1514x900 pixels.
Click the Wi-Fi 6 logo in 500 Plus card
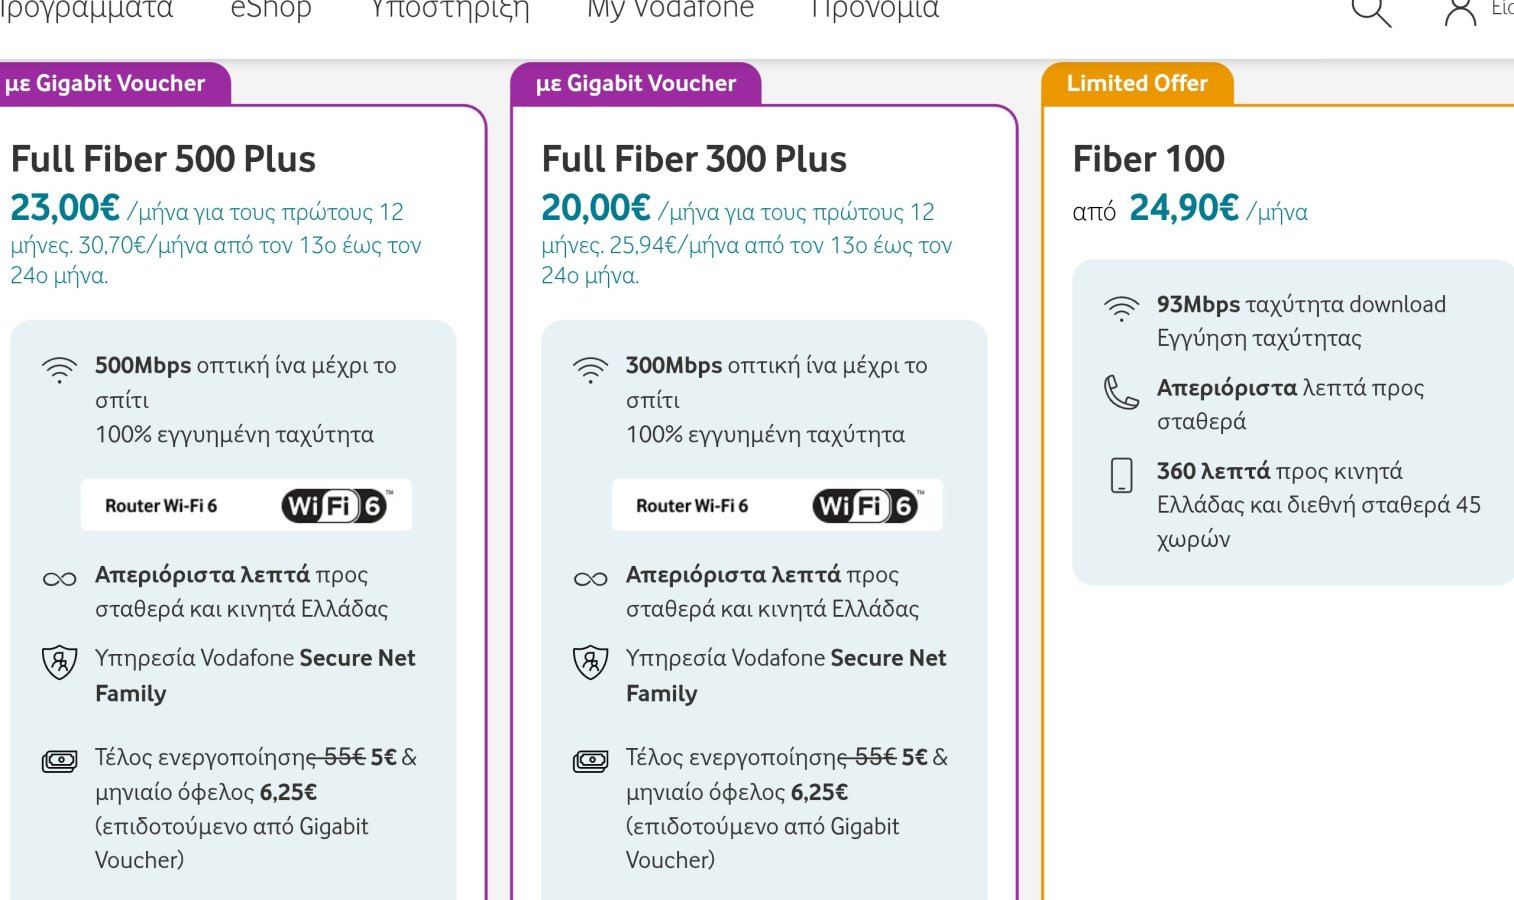point(335,506)
